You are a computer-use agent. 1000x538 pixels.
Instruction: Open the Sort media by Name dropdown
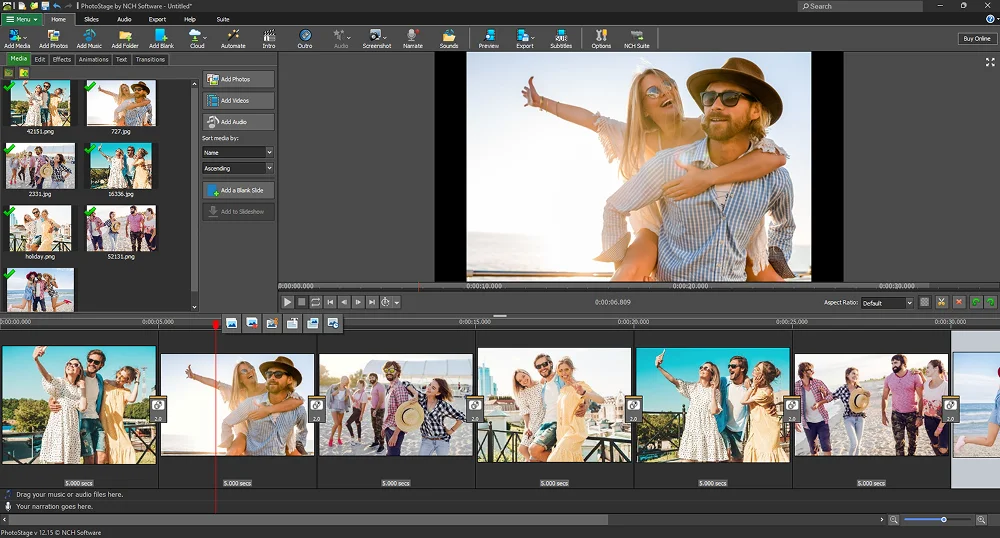coord(238,152)
